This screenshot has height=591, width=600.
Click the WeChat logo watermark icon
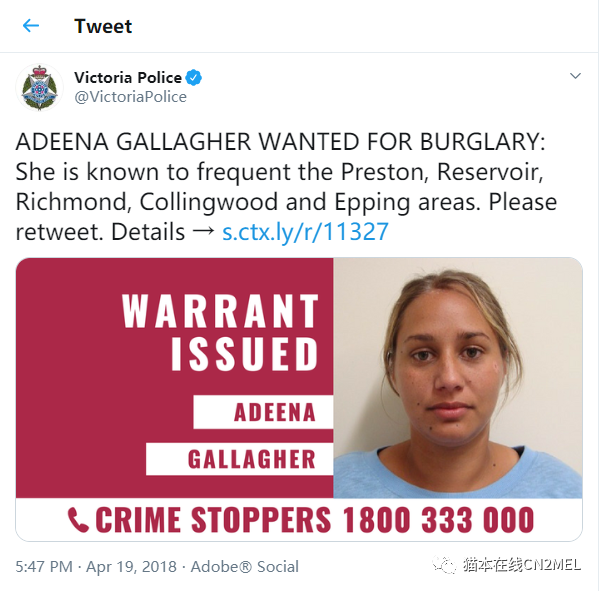444,565
